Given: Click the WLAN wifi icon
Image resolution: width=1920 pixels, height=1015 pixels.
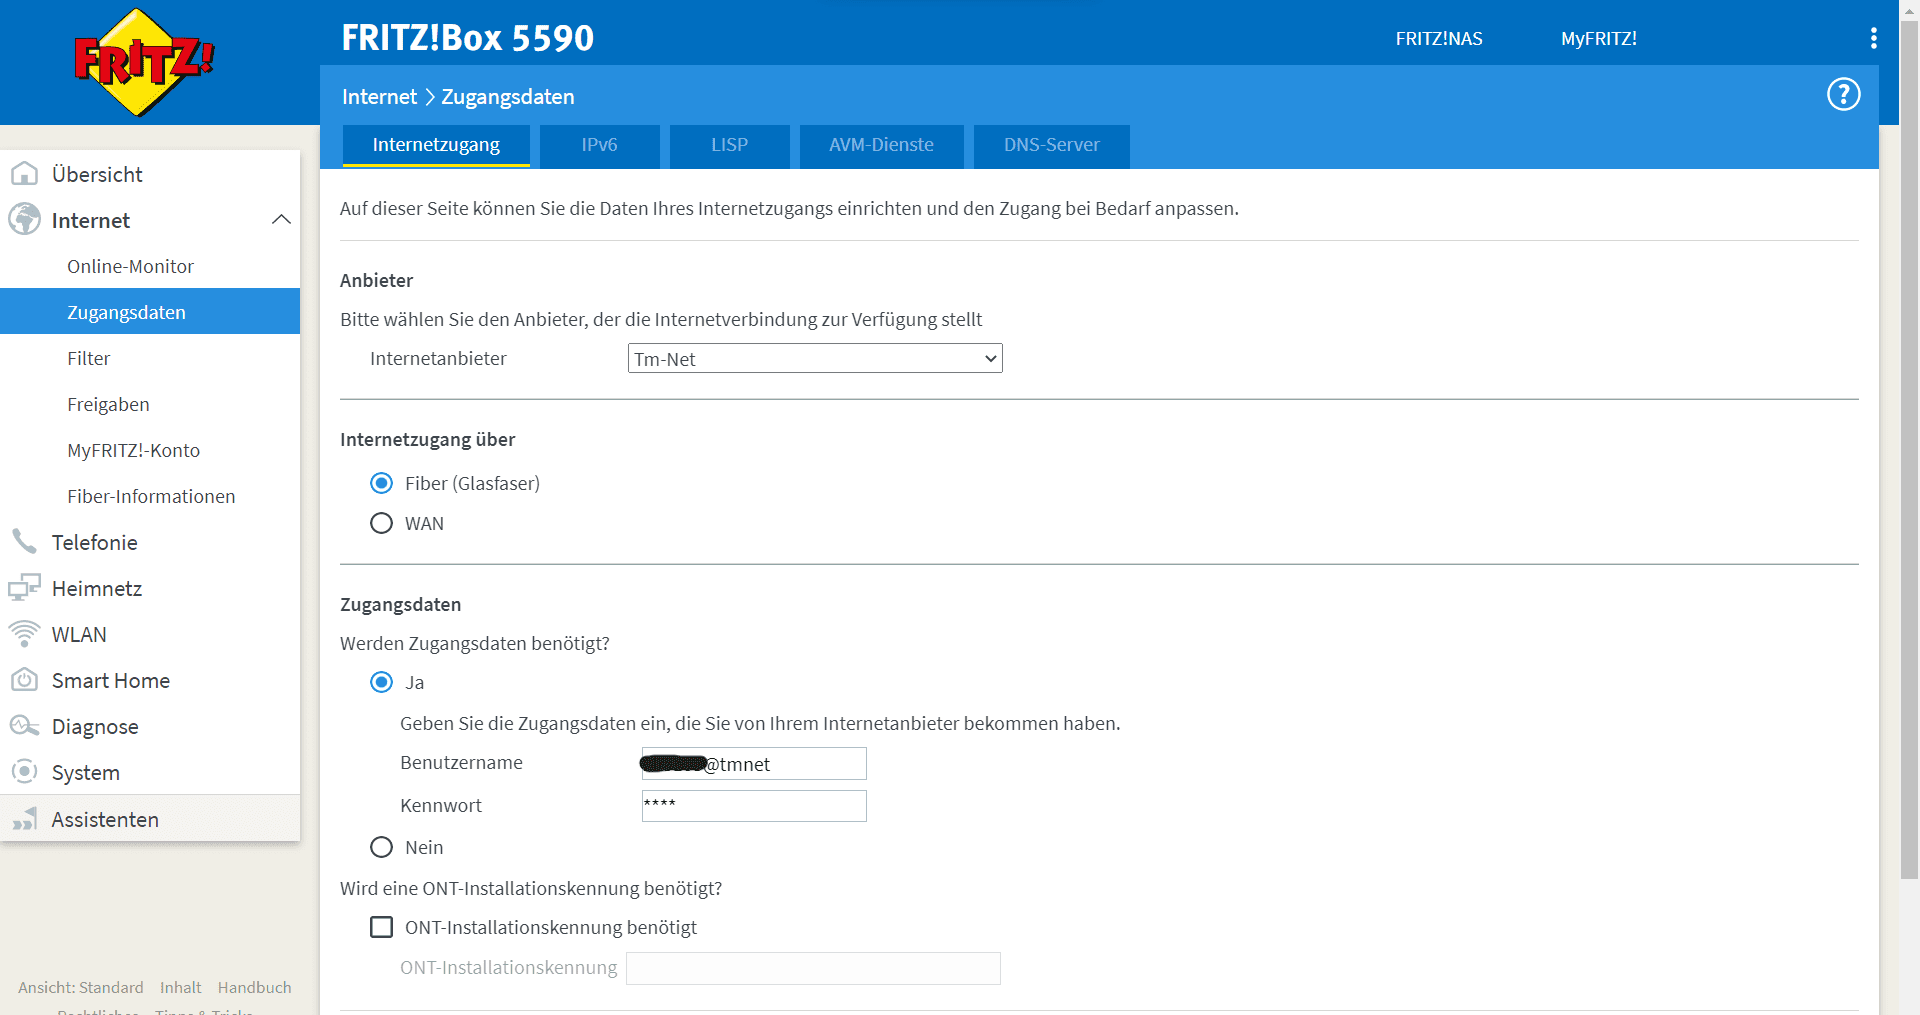Looking at the screenshot, I should pyautogui.click(x=24, y=634).
